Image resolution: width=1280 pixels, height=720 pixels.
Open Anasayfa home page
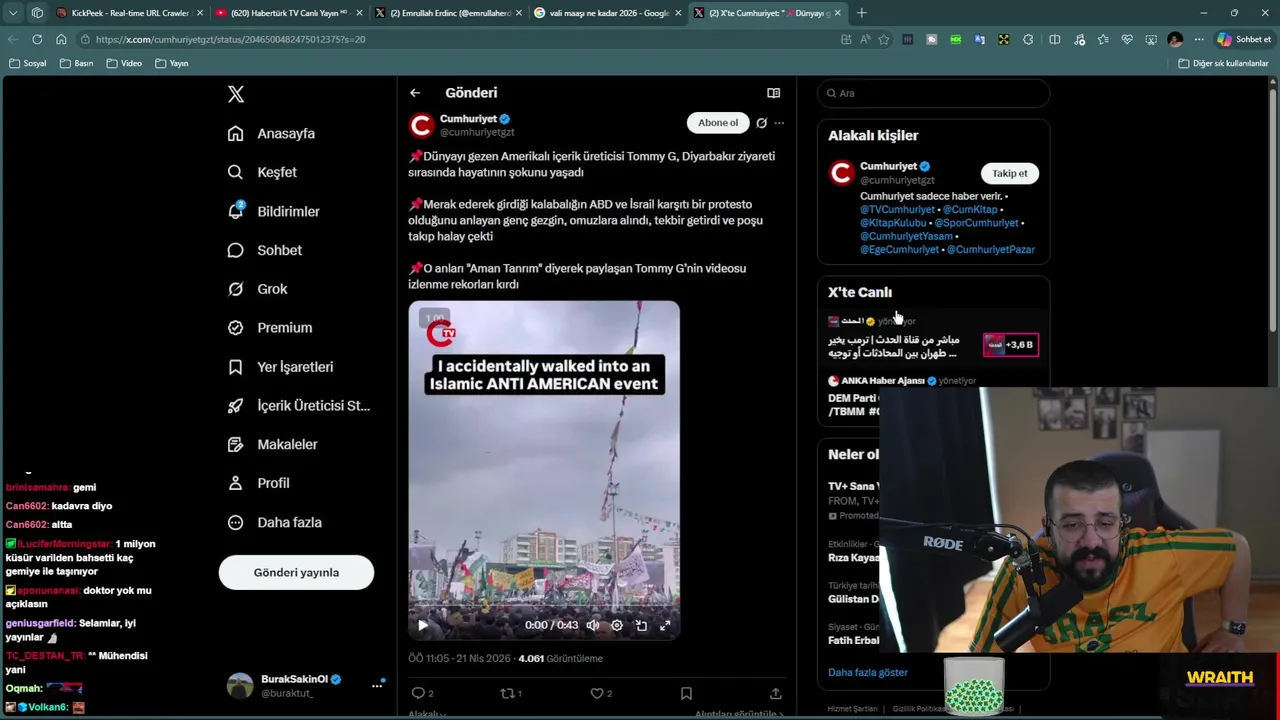[x=271, y=133]
